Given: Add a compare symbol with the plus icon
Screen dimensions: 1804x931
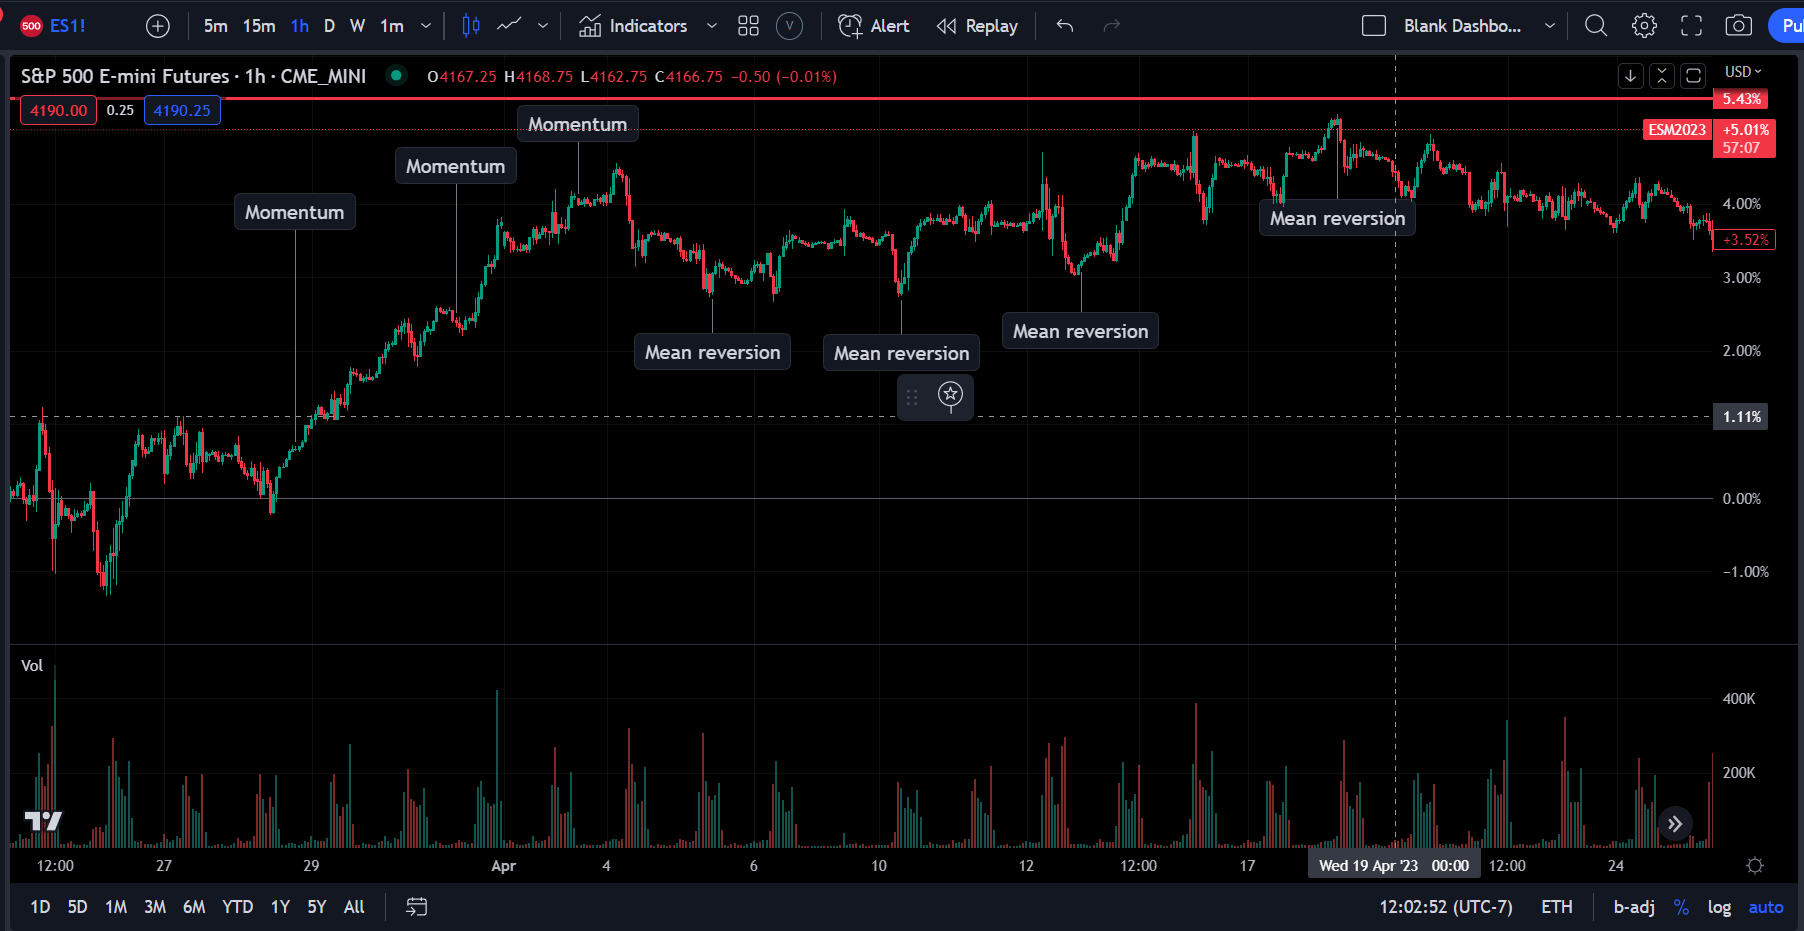Looking at the screenshot, I should [x=158, y=26].
